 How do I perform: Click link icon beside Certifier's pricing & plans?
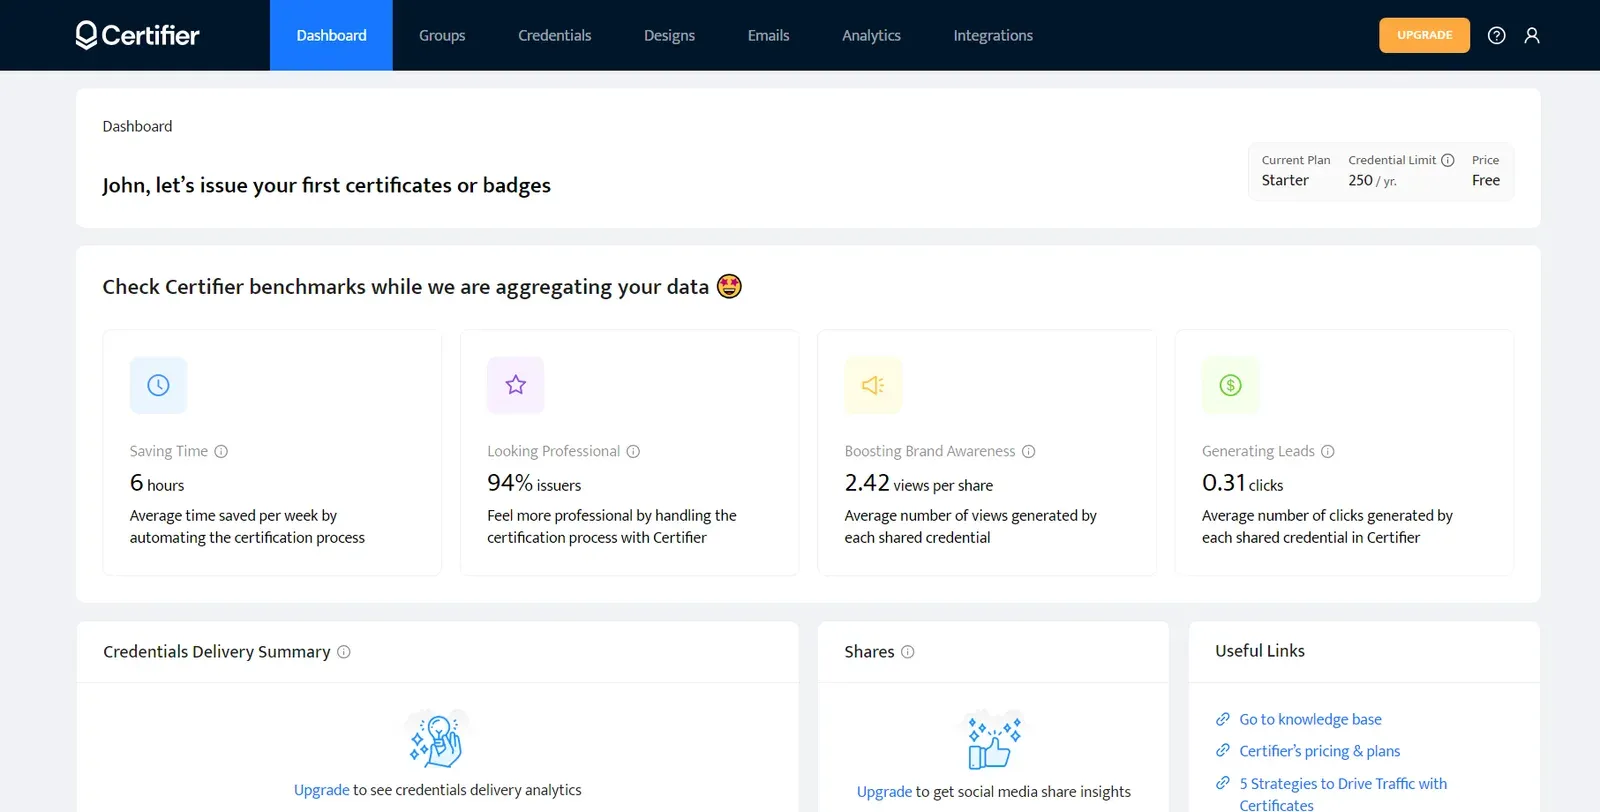1222,751
